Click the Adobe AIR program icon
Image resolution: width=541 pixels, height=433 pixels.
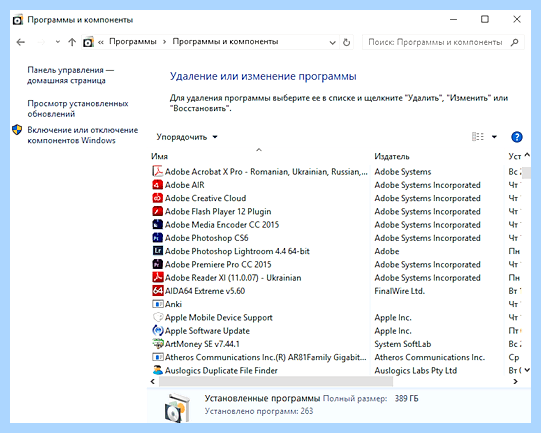pyautogui.click(x=158, y=185)
